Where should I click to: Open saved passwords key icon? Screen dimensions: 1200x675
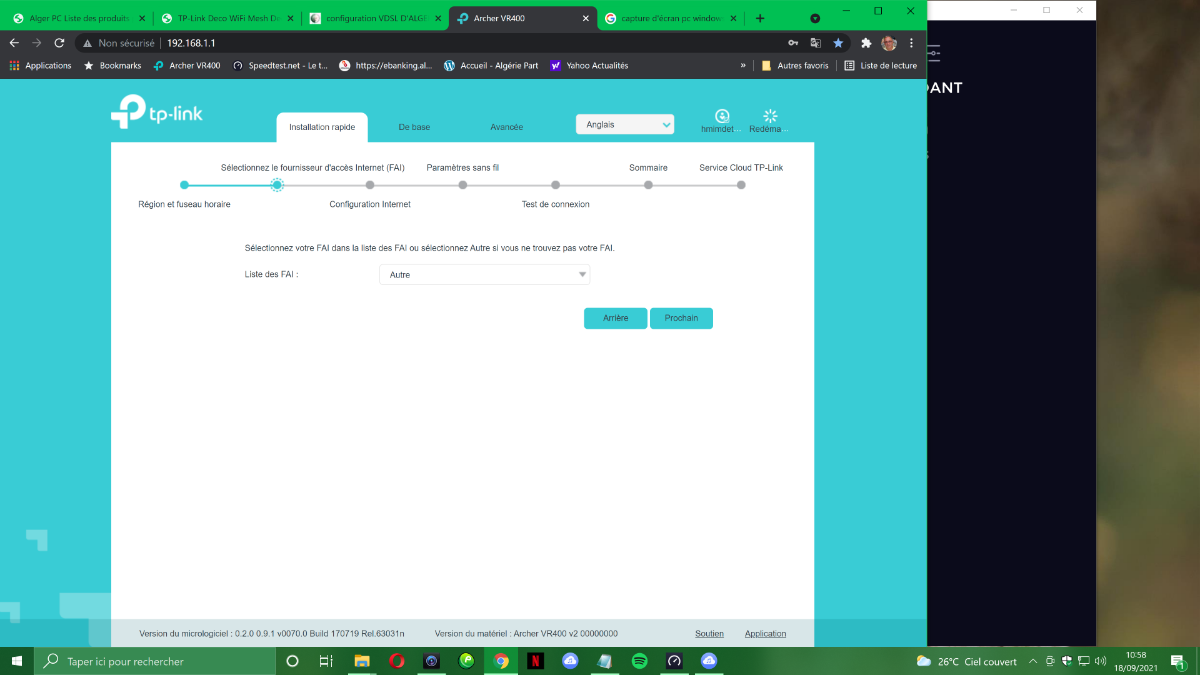793,43
